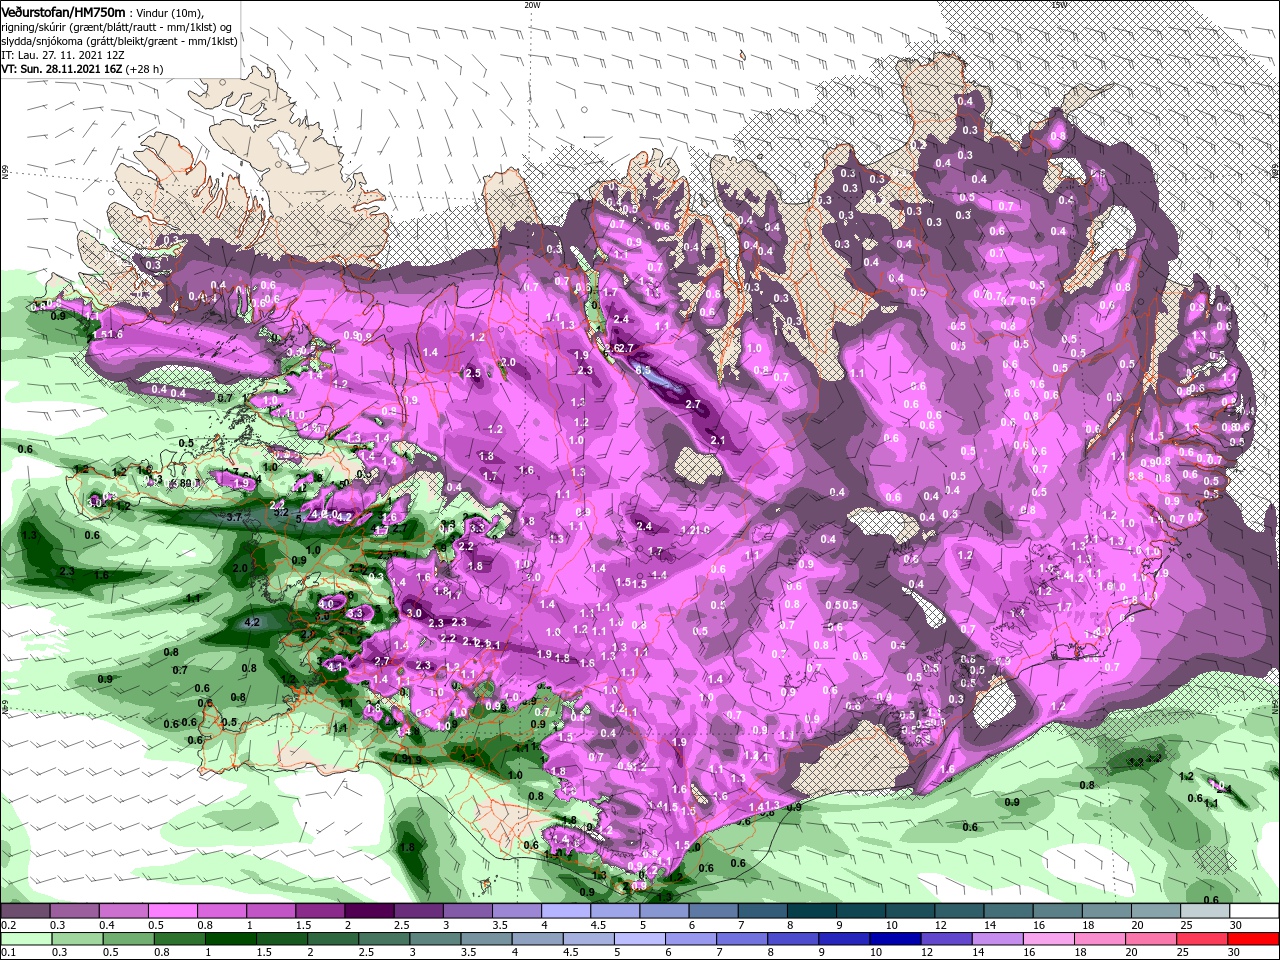Click the 'Vindur (10m),' header text
Screen dimensions: 1280x960
click(x=170, y=12)
